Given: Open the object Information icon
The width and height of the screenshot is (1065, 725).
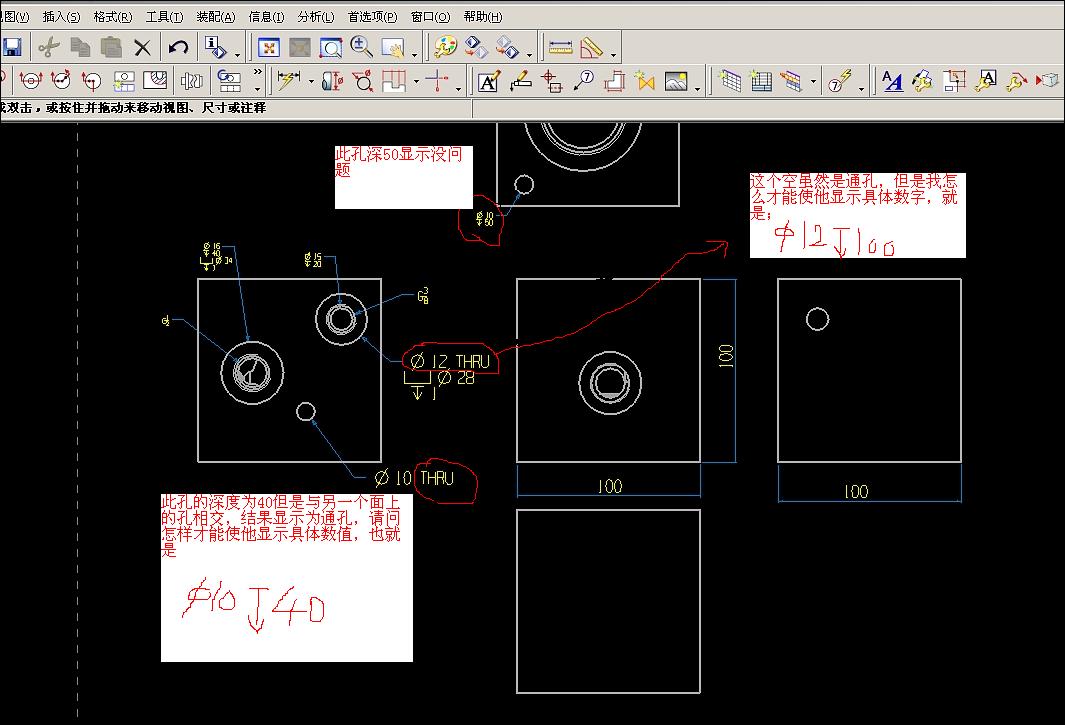Looking at the screenshot, I should (x=215, y=48).
